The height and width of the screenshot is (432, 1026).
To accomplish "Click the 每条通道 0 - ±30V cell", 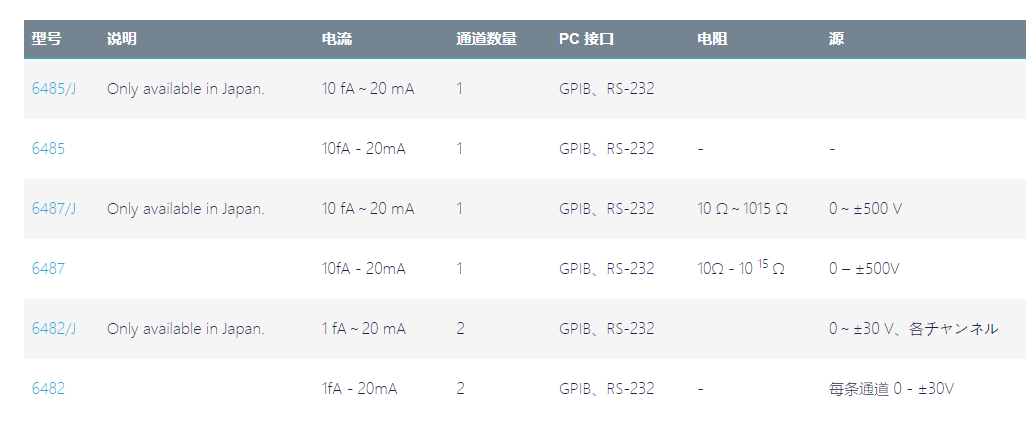I will click(891, 389).
